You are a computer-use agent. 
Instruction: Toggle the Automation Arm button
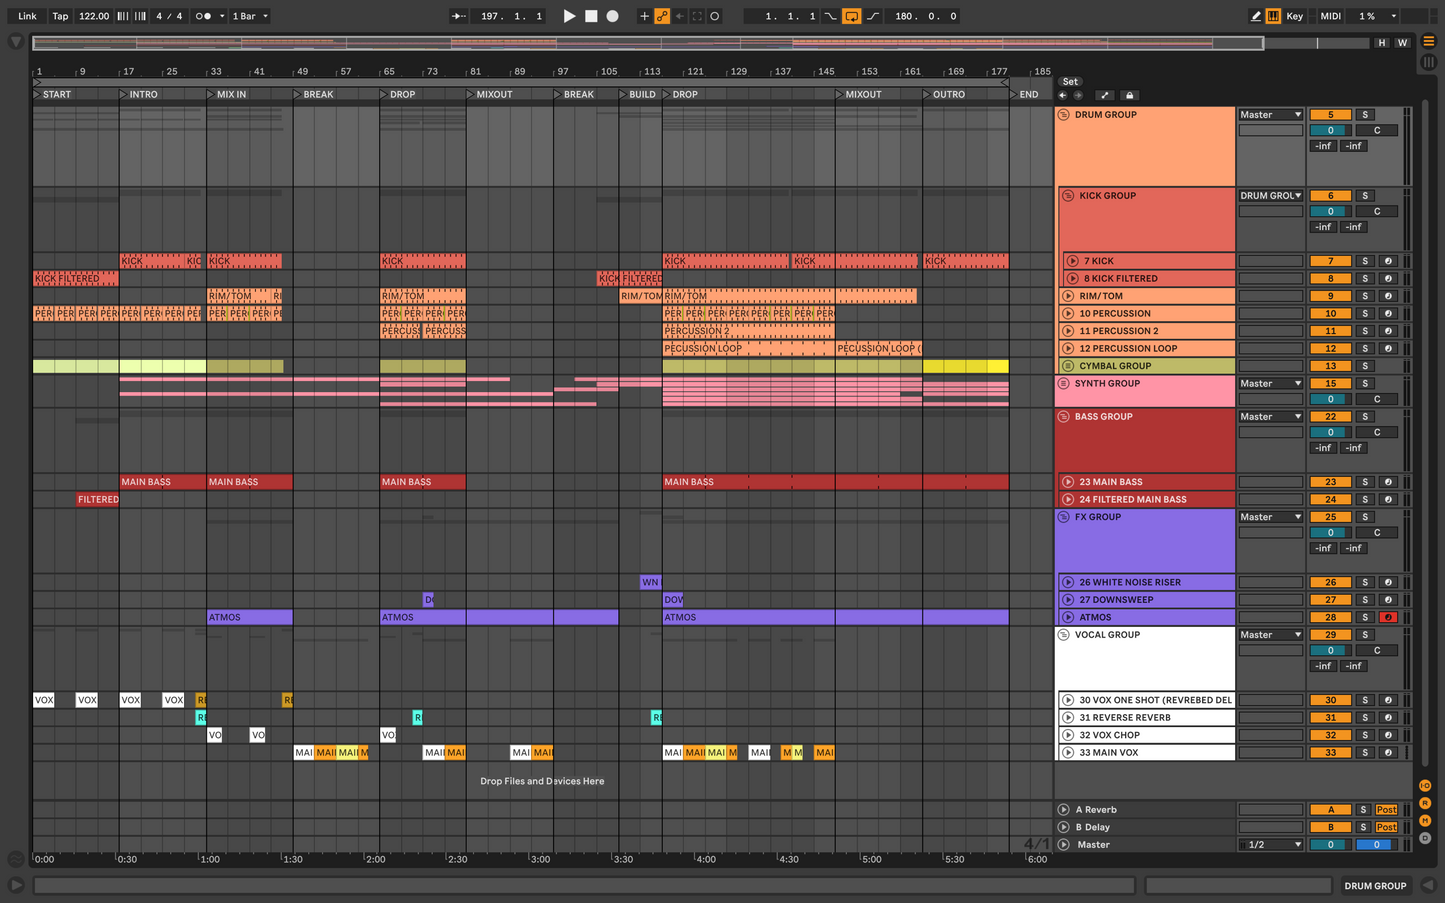(x=662, y=16)
